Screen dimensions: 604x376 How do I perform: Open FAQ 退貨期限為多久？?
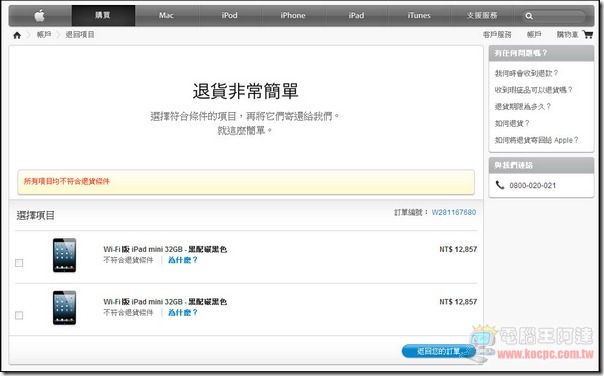click(x=523, y=106)
